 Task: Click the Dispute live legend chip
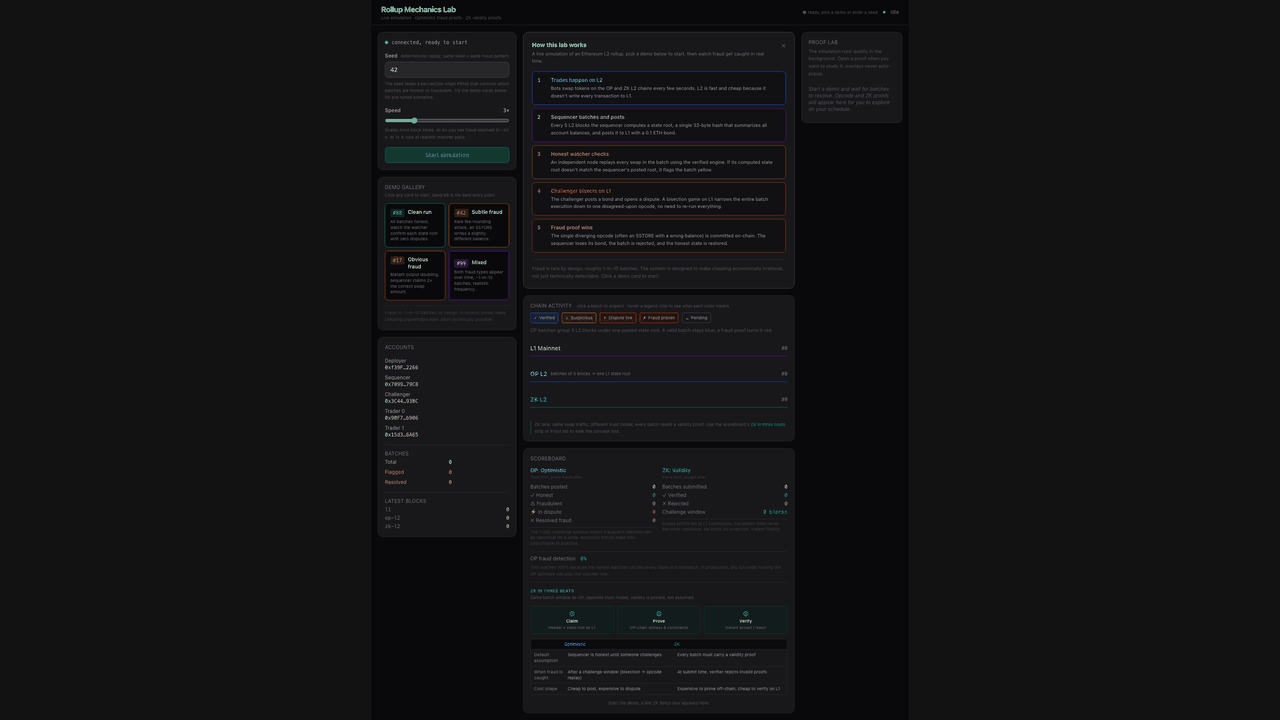(618, 318)
